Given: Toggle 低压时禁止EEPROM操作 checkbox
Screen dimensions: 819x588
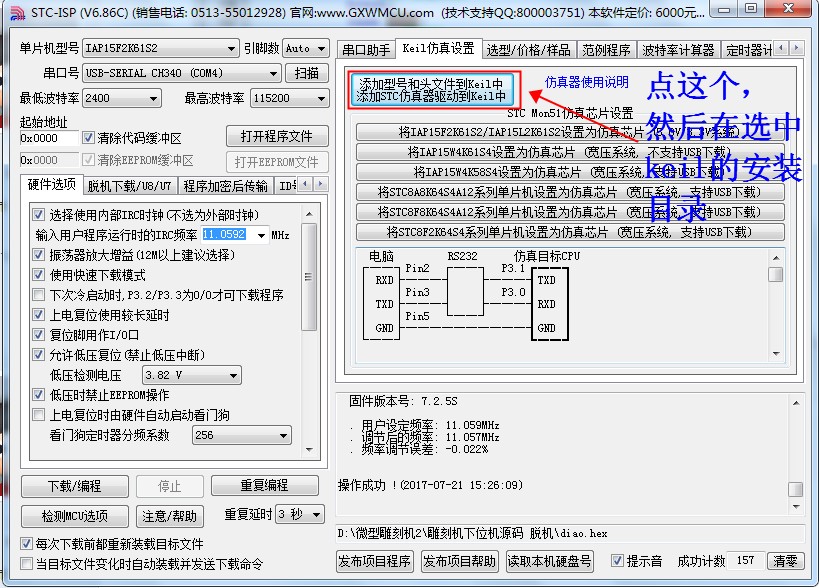Looking at the screenshot, I should click(x=38, y=395).
